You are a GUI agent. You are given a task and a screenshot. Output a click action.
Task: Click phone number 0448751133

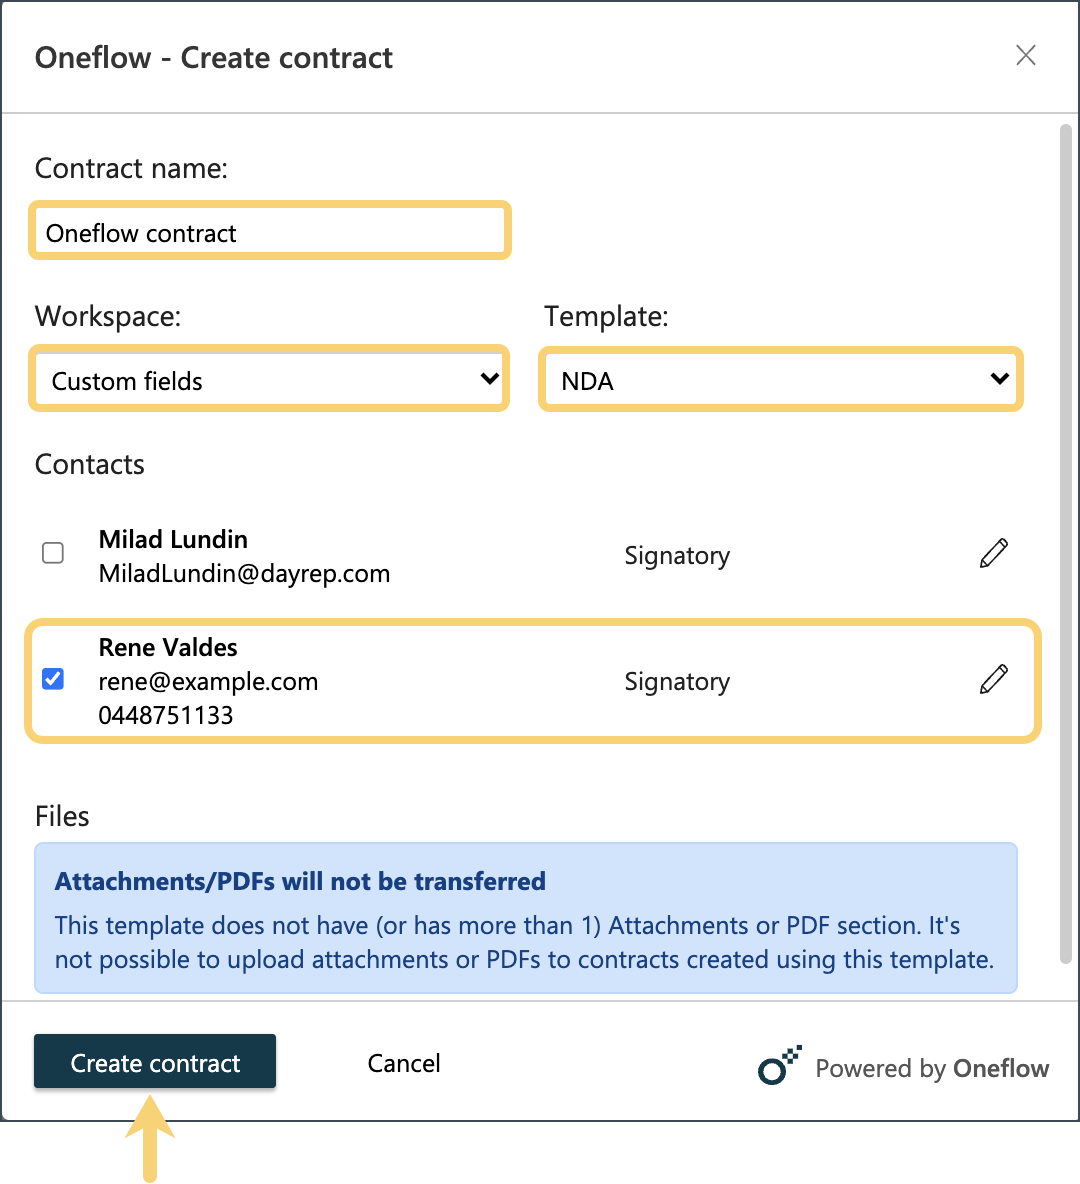(x=166, y=715)
